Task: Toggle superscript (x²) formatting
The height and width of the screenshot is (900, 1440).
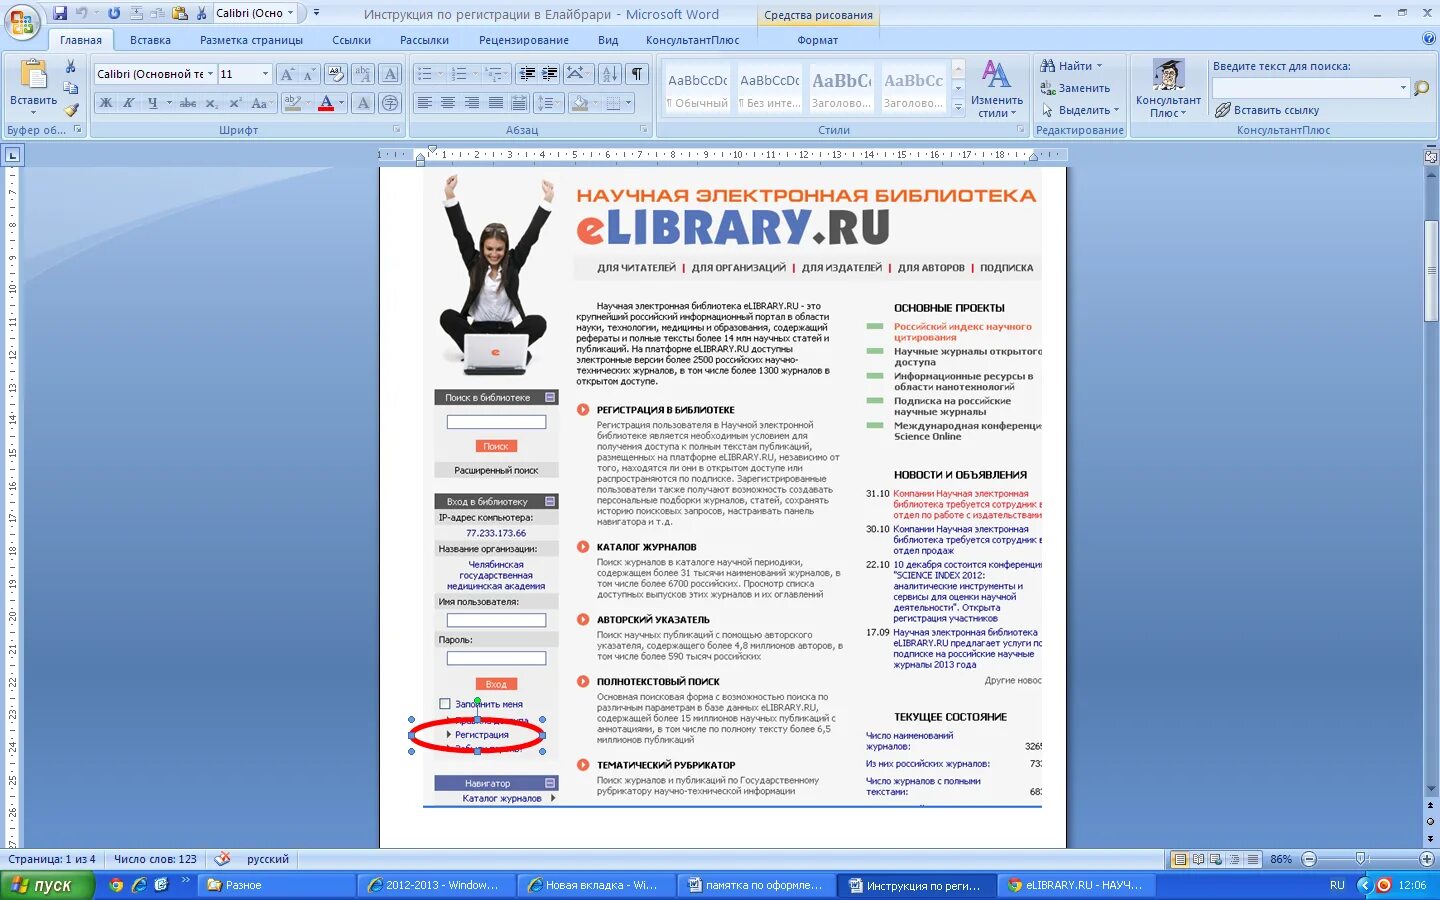Action: point(235,103)
